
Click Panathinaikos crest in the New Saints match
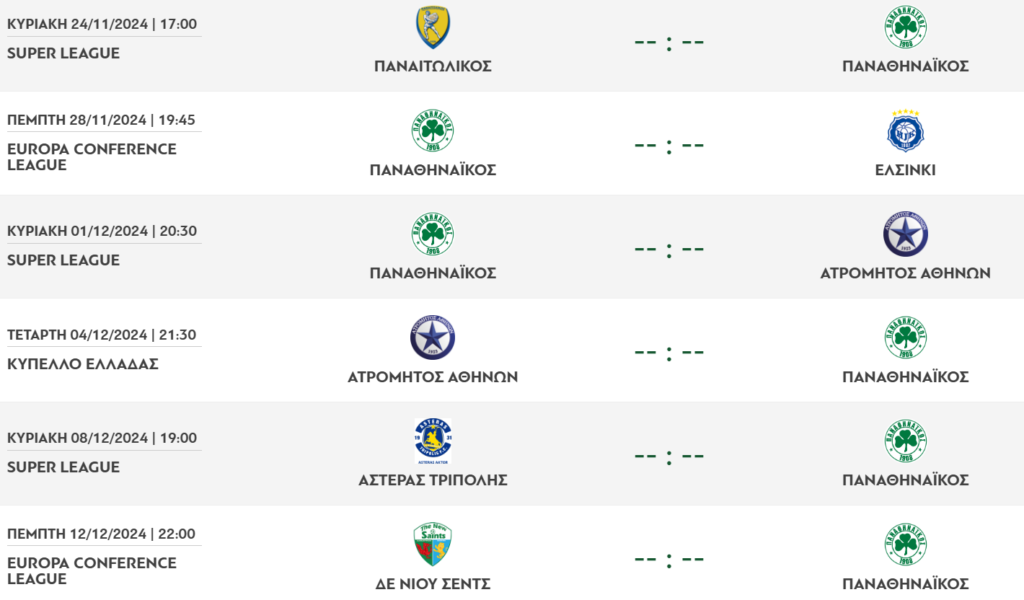point(905,545)
